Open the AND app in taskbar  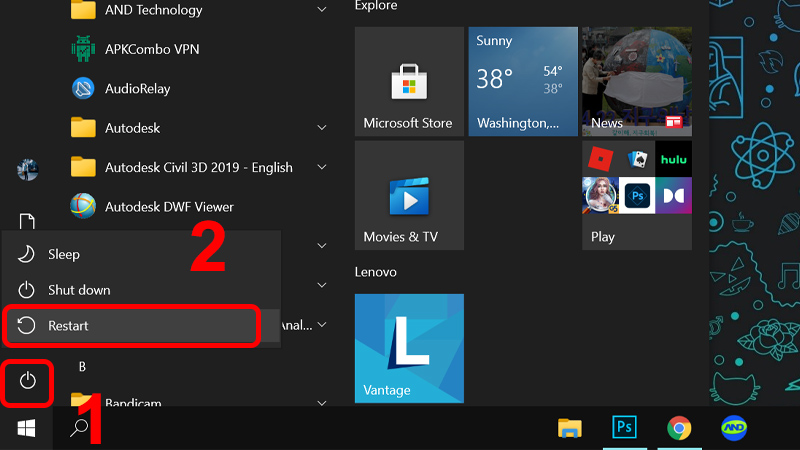pyautogui.click(x=734, y=428)
